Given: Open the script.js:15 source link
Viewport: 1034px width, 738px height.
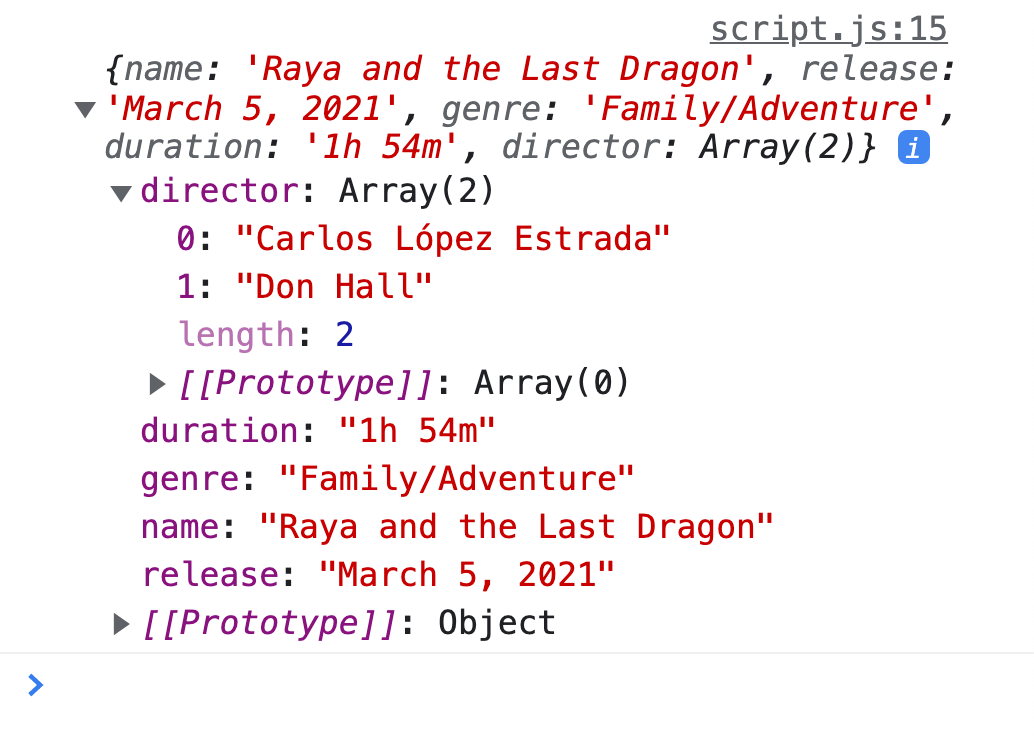Looking at the screenshot, I should [x=828, y=29].
